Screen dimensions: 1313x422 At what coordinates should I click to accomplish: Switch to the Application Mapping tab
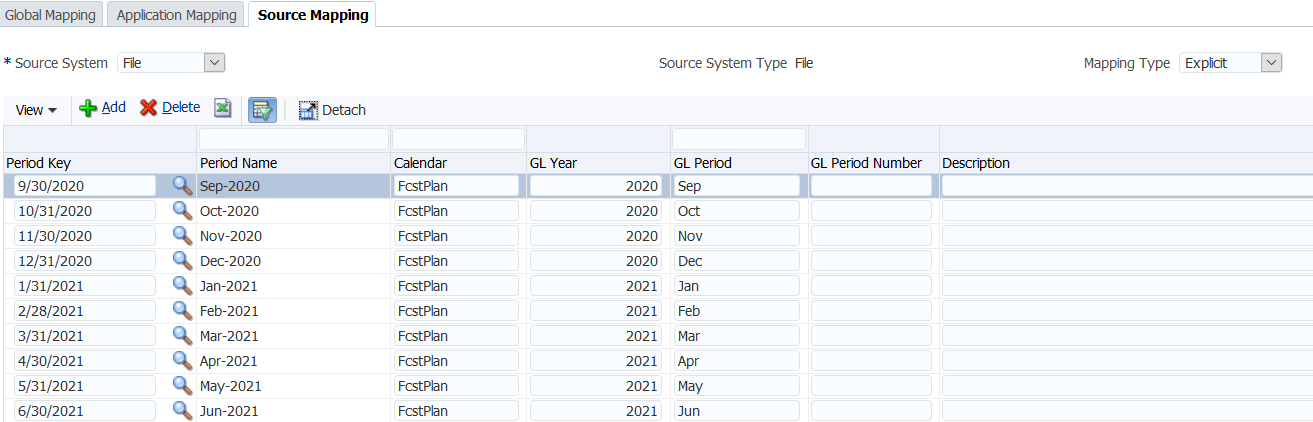pos(176,15)
